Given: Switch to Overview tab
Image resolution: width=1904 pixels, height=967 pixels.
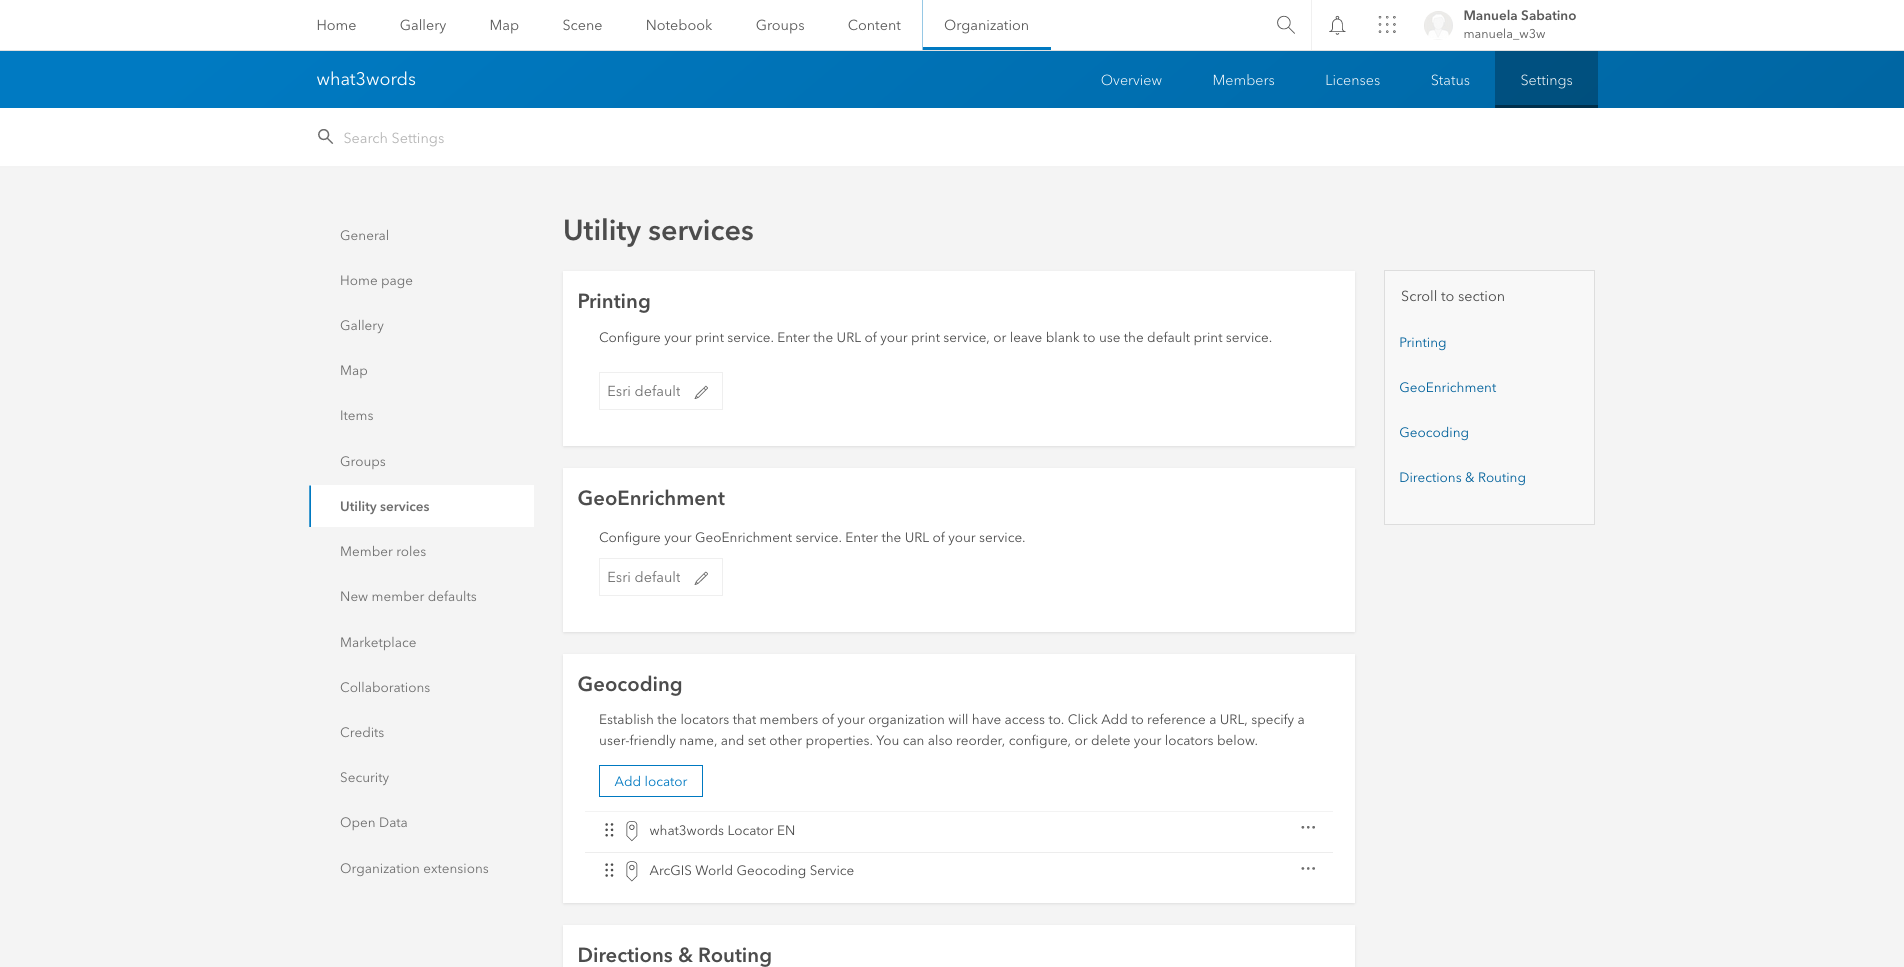Looking at the screenshot, I should coord(1131,80).
